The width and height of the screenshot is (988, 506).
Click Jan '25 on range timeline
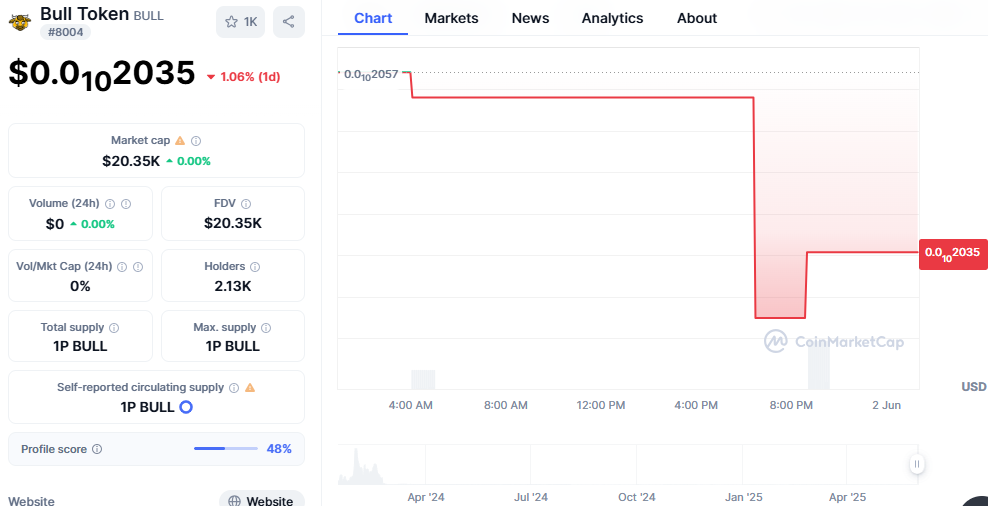[744, 497]
